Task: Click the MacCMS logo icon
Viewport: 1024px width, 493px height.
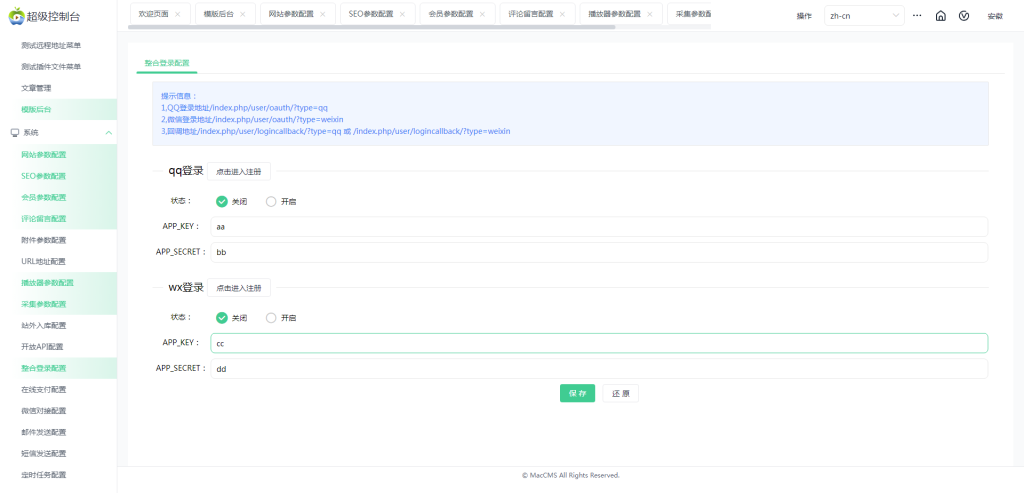Action: (x=16, y=16)
